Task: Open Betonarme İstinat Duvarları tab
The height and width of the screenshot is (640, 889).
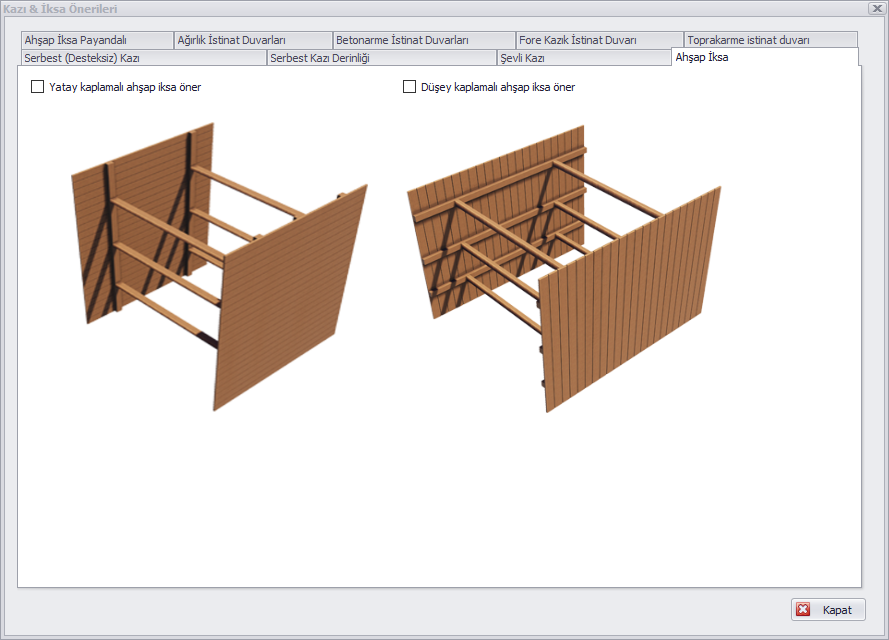Action: click(424, 40)
